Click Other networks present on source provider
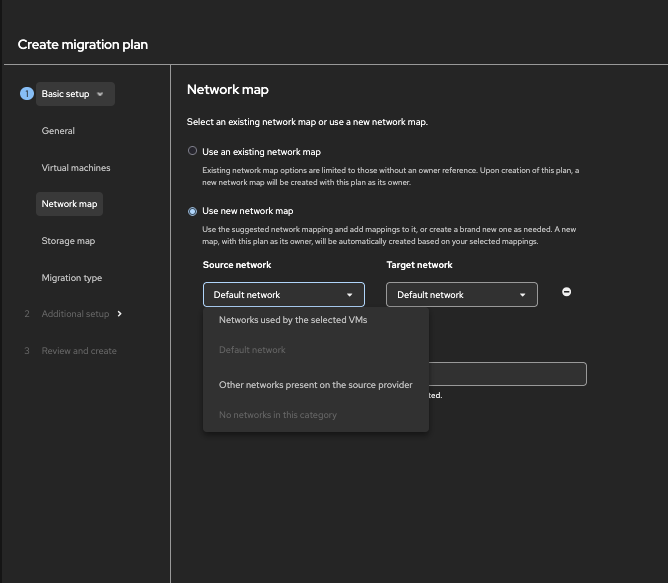The image size is (668, 583). [x=315, y=384]
